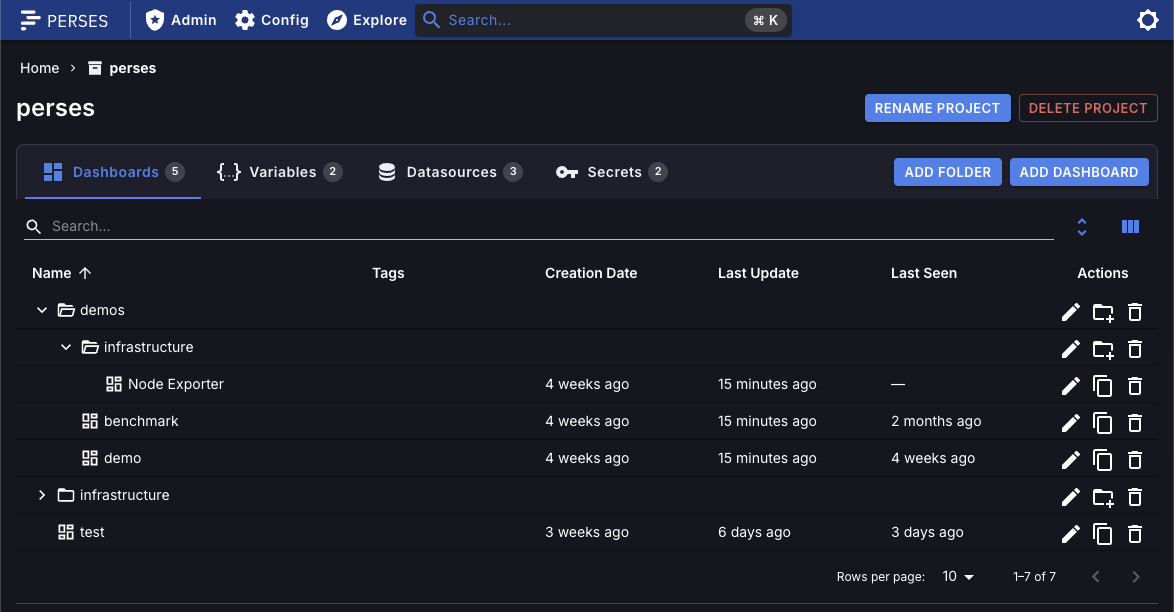Click the Creation Date column header
This screenshot has height=612, width=1174.
click(x=591, y=273)
